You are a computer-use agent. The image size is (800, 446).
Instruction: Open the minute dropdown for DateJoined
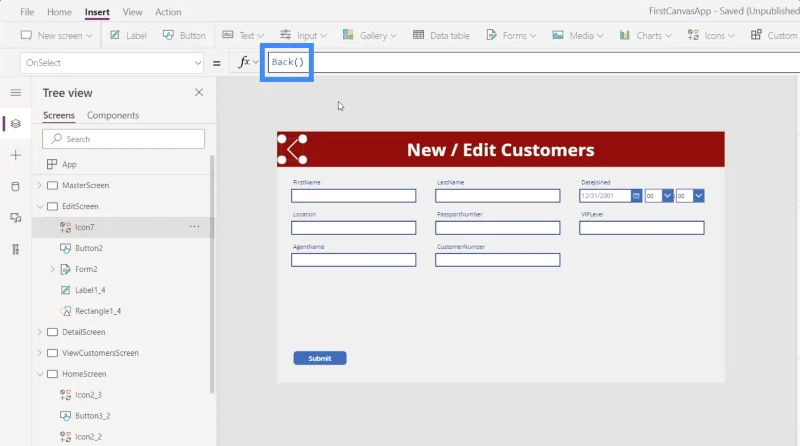[698, 195]
